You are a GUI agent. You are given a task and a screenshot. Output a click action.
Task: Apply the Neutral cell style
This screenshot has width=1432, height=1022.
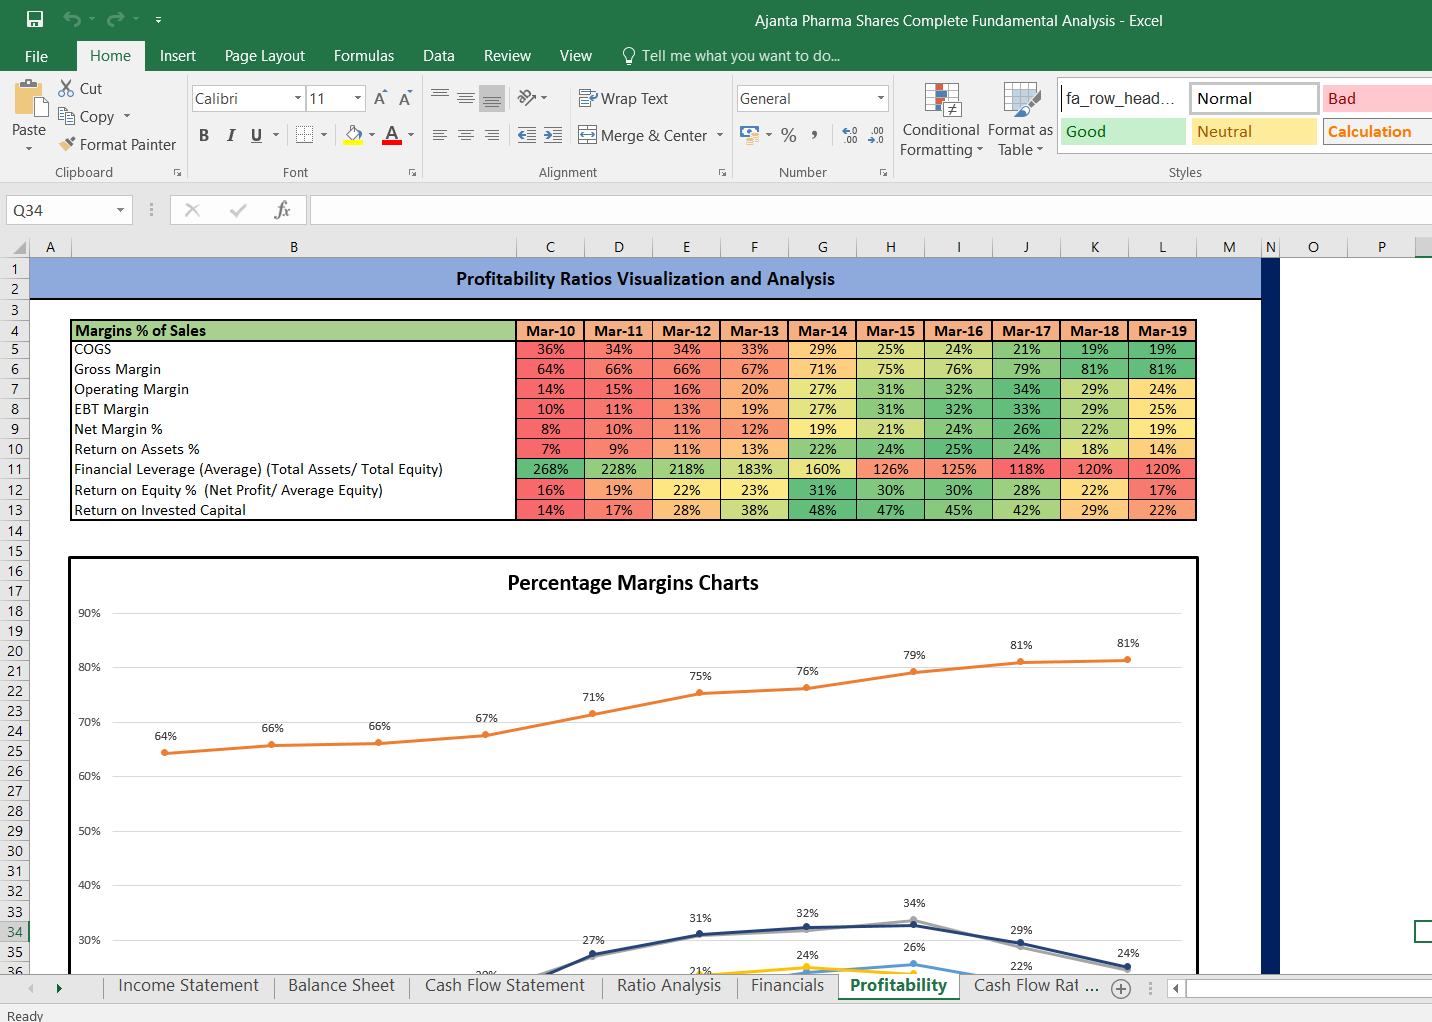pos(1254,132)
